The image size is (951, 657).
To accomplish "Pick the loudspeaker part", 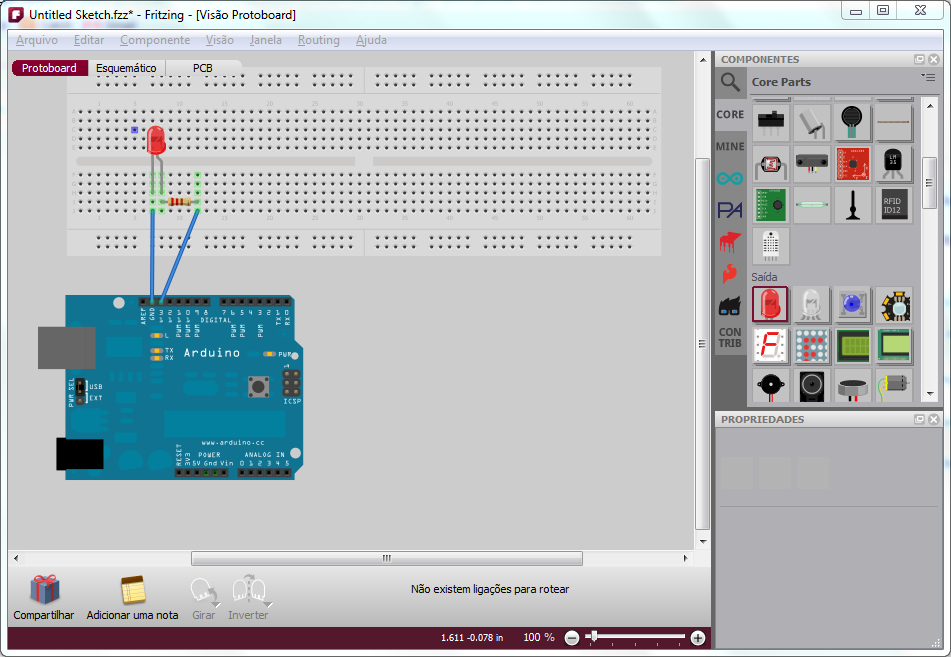I will coord(812,385).
